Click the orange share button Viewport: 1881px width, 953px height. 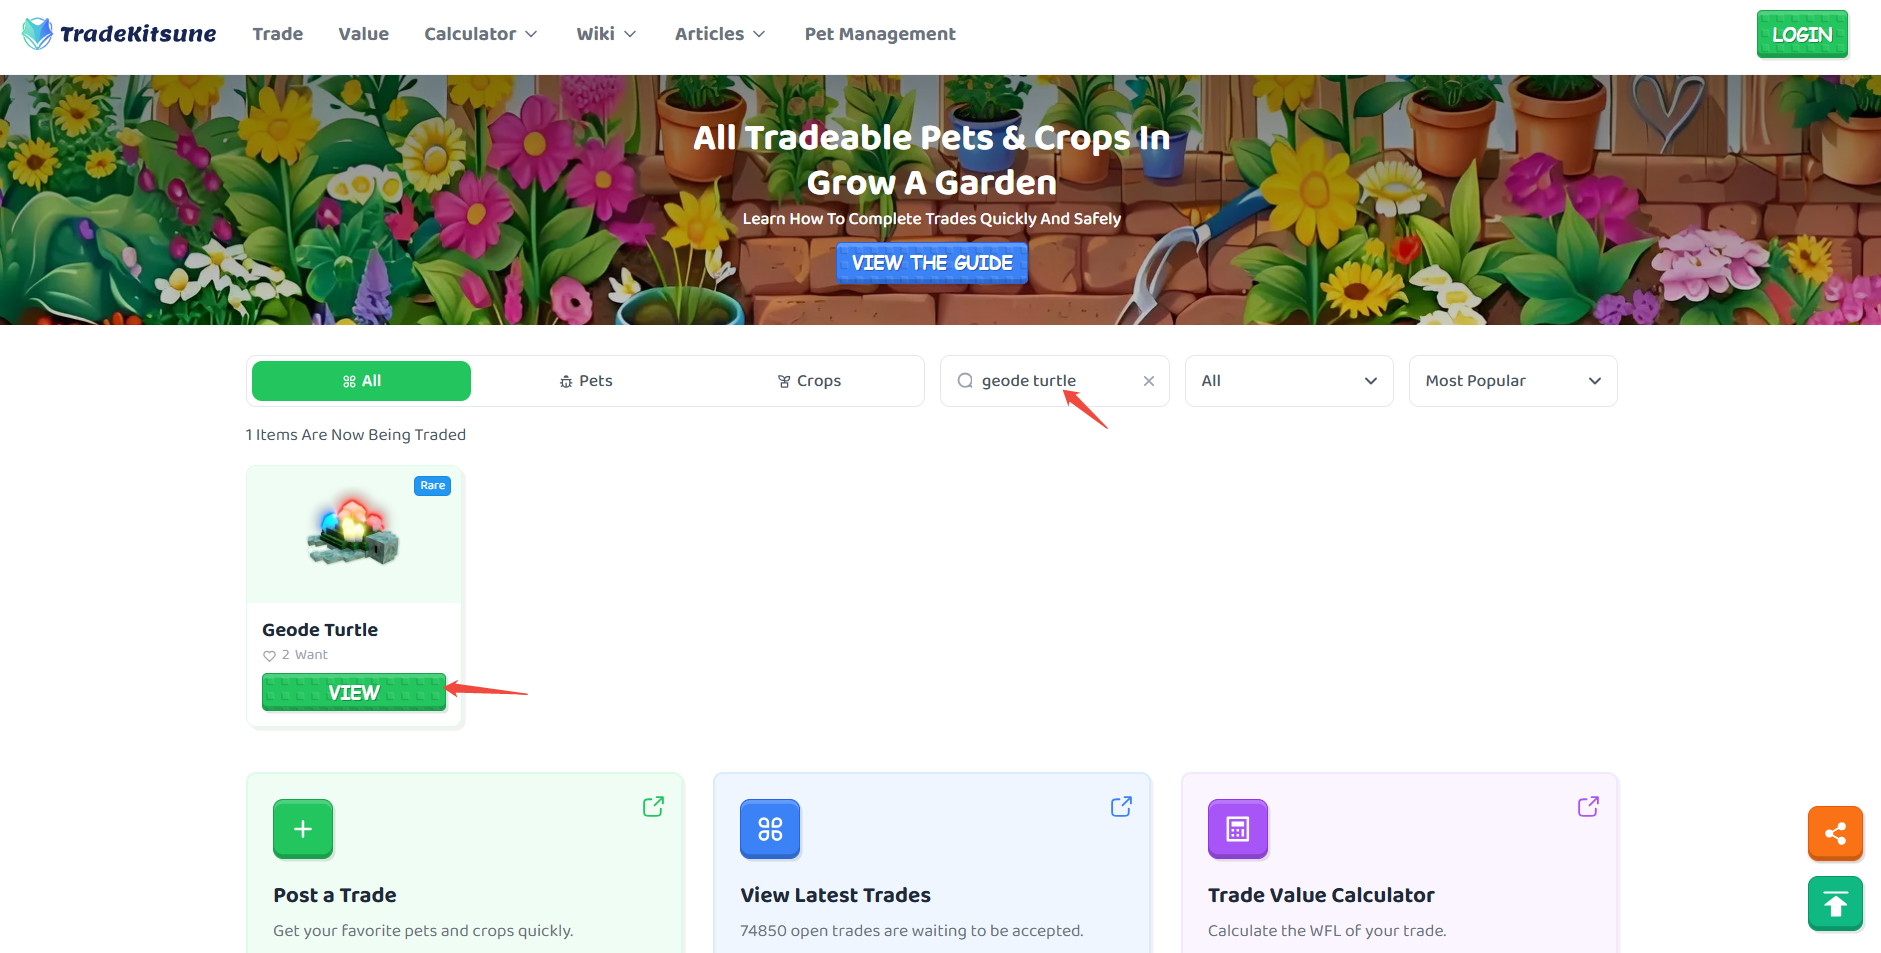pyautogui.click(x=1835, y=833)
